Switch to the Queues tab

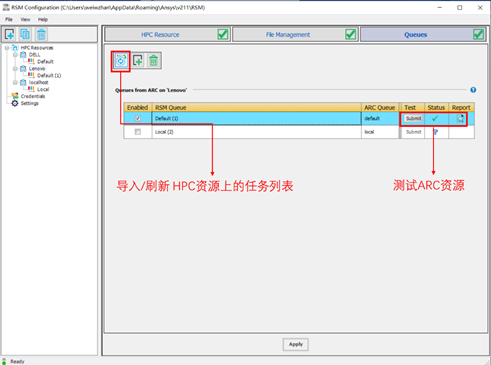[x=423, y=34]
